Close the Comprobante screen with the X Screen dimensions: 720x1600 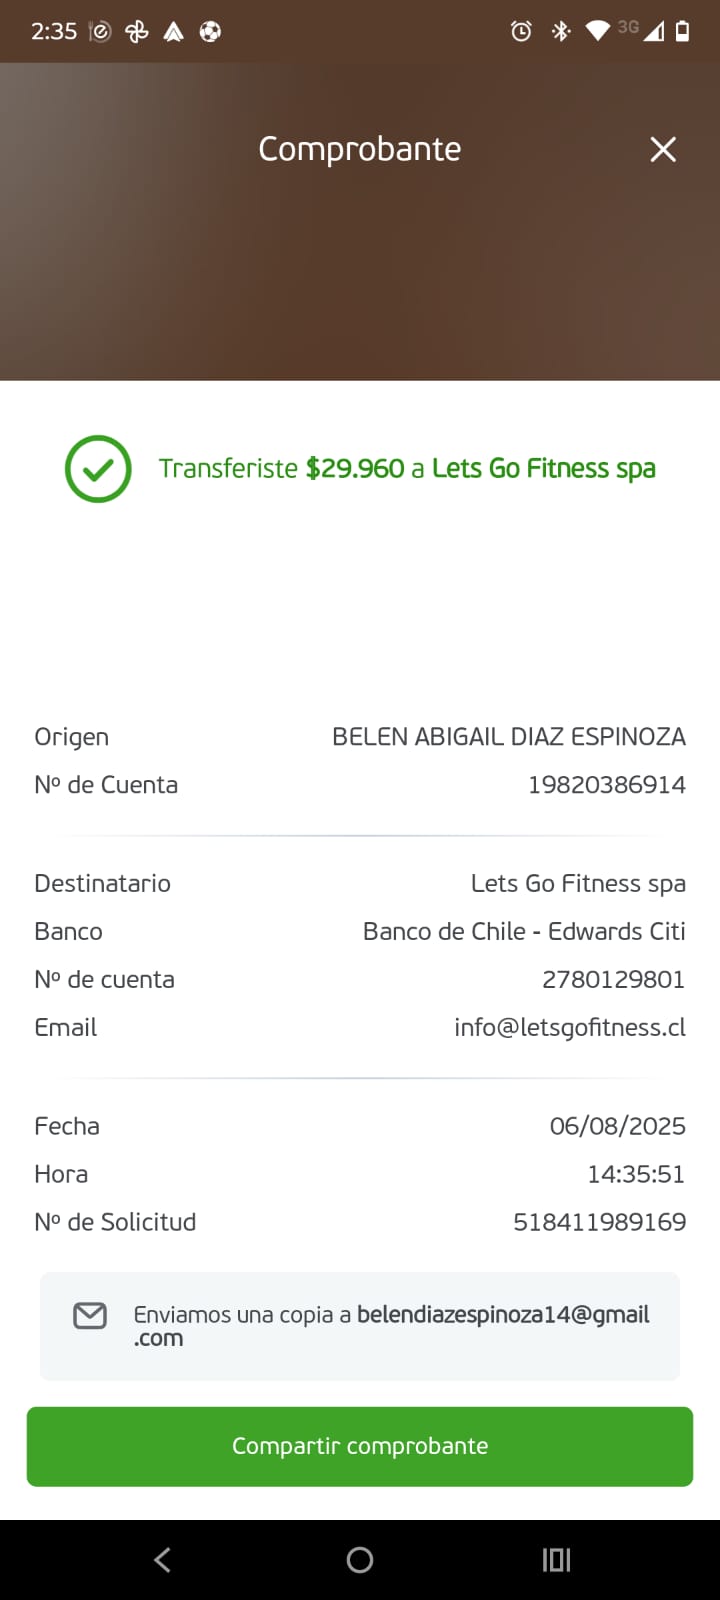click(663, 149)
